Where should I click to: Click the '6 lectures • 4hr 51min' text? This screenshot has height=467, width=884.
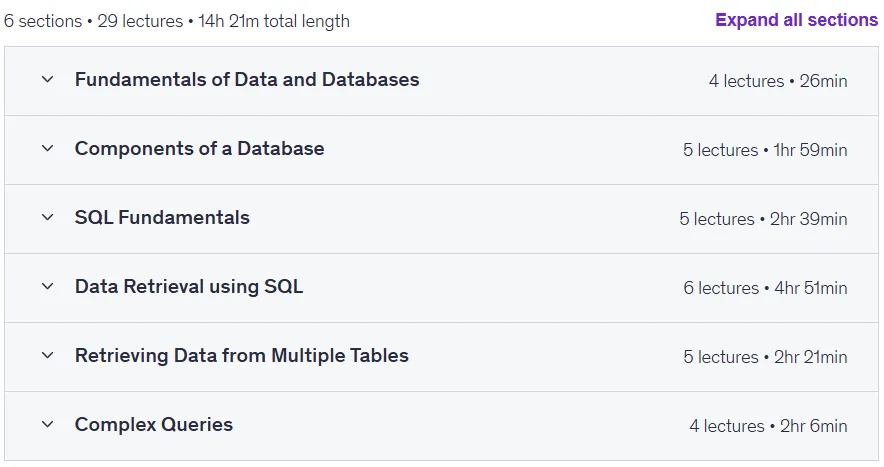765,288
